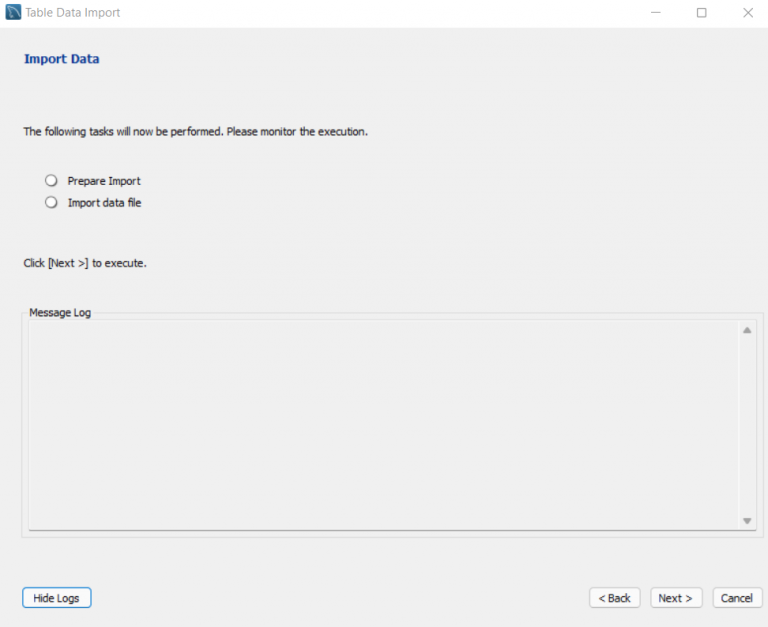Execute the import with Next button
768x627 pixels.
[676, 598]
